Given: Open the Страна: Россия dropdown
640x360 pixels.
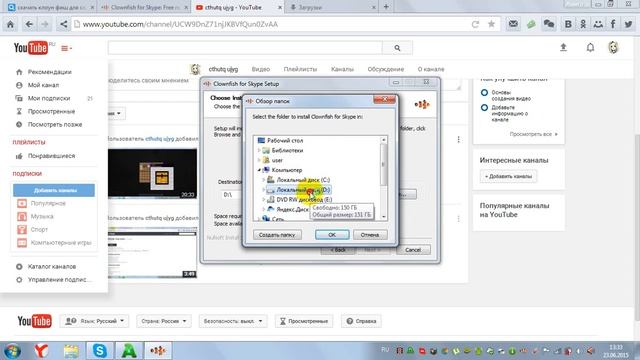Looking at the screenshot, I should click(164, 321).
